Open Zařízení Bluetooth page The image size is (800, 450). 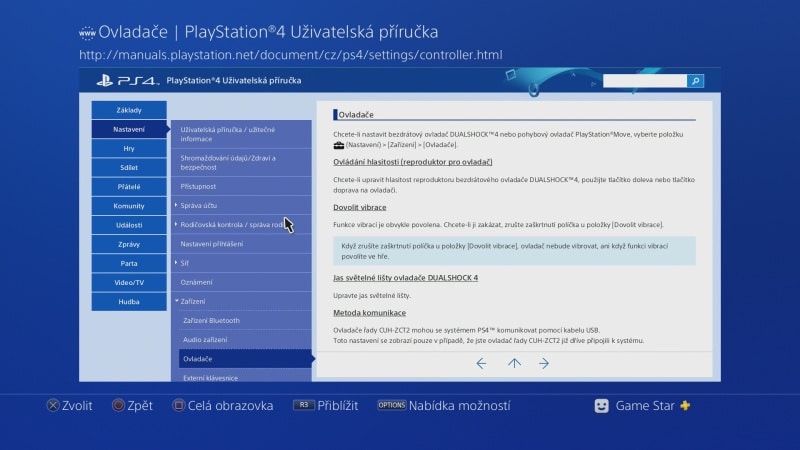coord(245,320)
